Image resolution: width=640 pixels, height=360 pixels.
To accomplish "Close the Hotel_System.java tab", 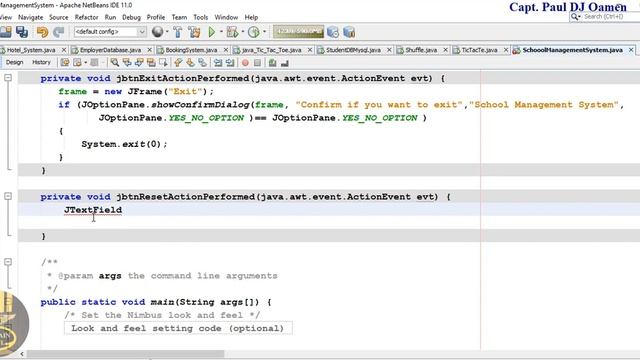I will click(64, 50).
